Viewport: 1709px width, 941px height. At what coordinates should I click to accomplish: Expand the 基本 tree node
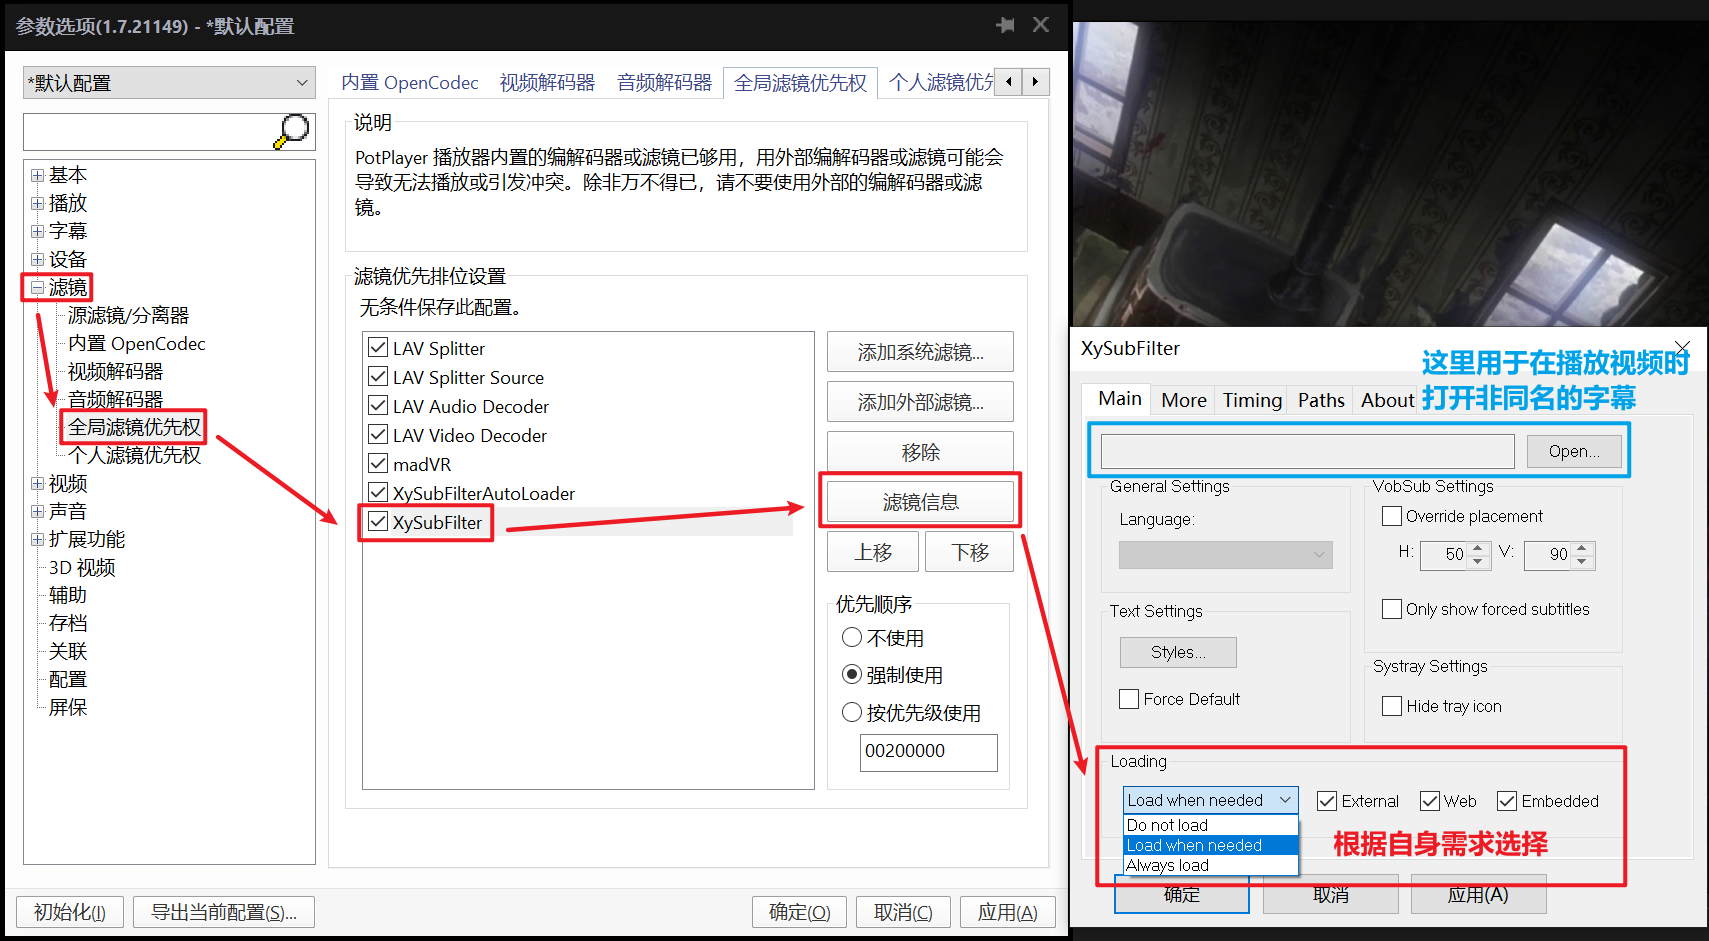[37, 176]
